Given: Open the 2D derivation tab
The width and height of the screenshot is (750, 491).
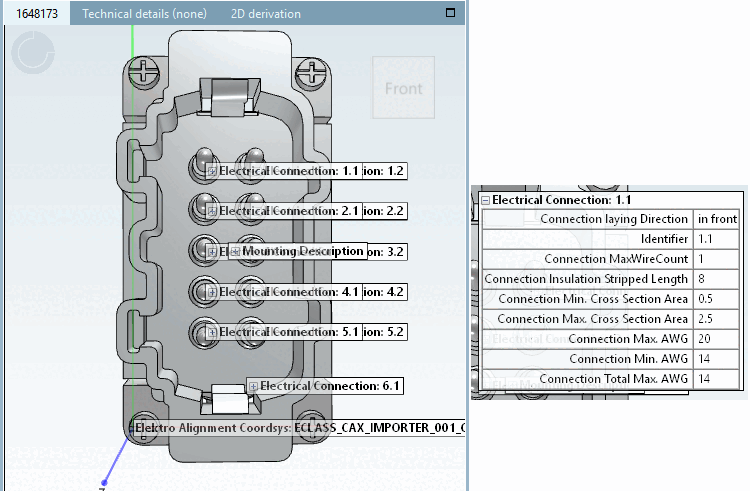Looking at the screenshot, I should click(265, 14).
